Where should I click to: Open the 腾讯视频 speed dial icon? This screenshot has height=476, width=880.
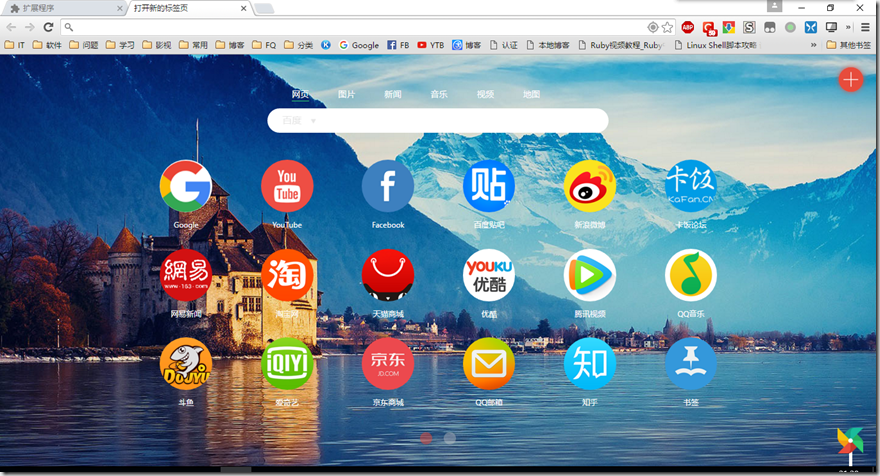590,275
